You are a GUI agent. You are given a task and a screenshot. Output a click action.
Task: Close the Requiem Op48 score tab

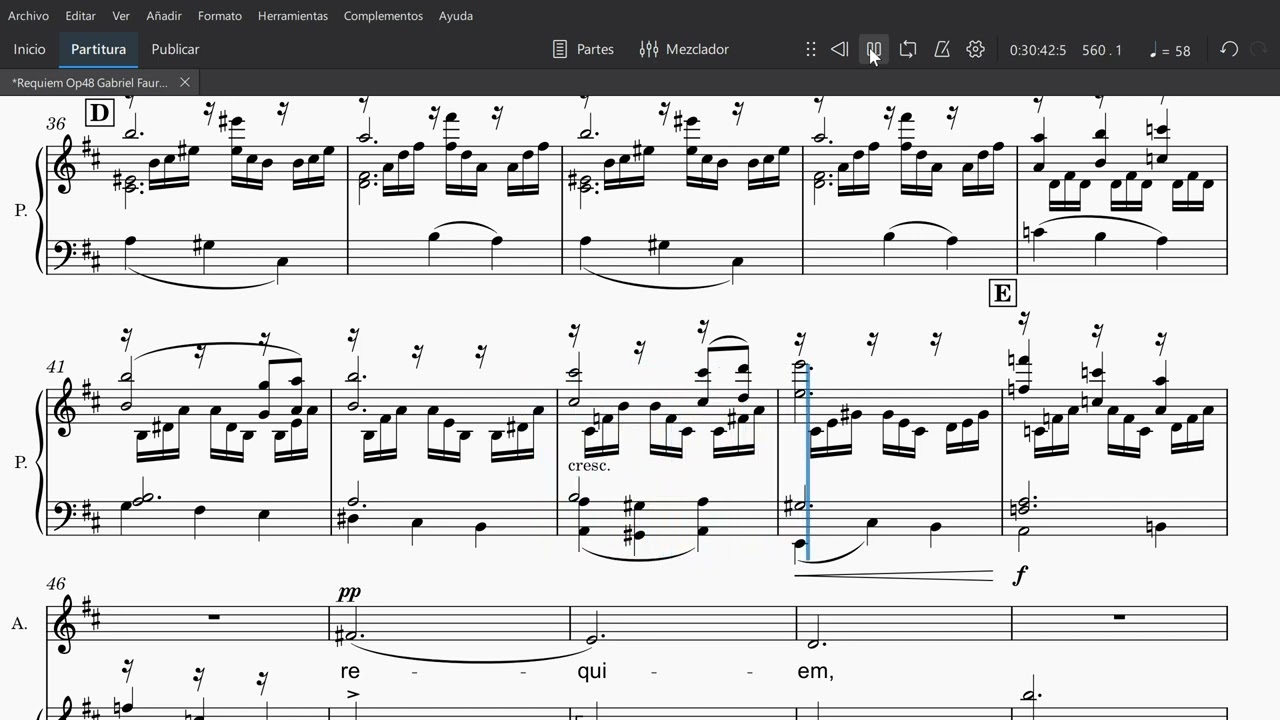[184, 82]
